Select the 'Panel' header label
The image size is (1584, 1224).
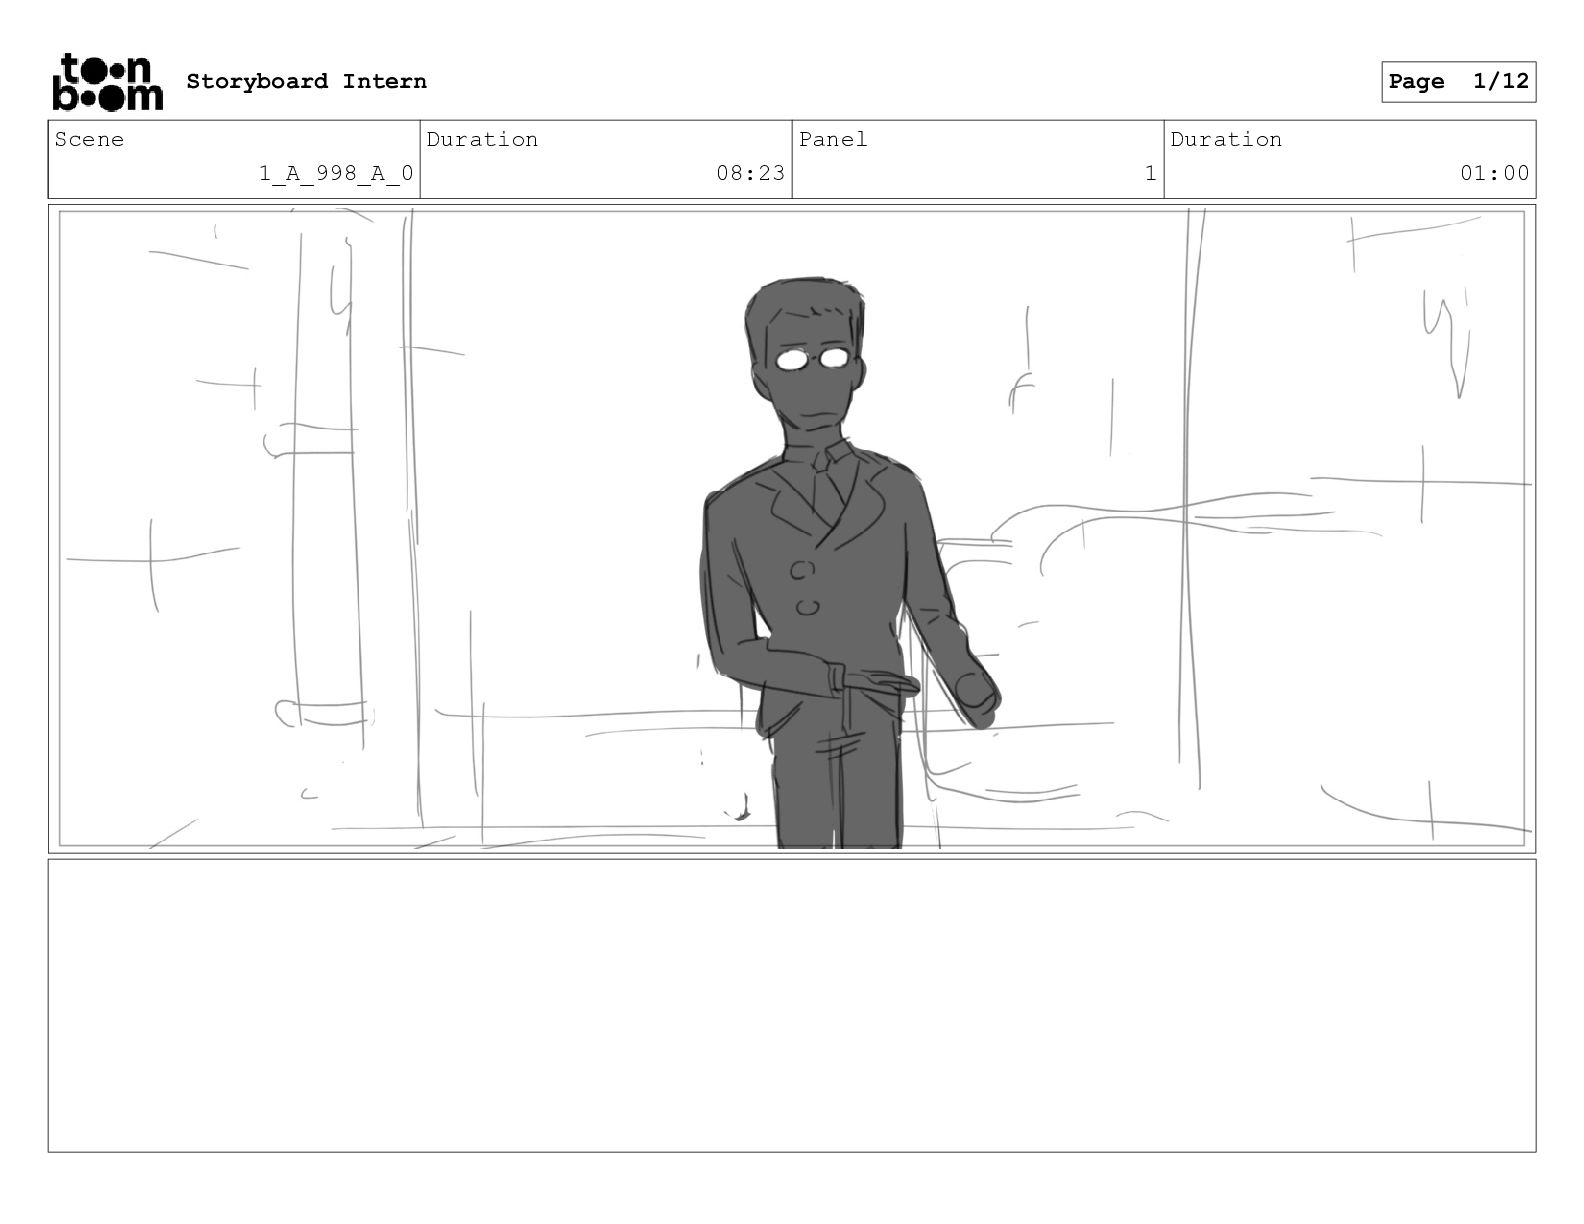point(832,139)
